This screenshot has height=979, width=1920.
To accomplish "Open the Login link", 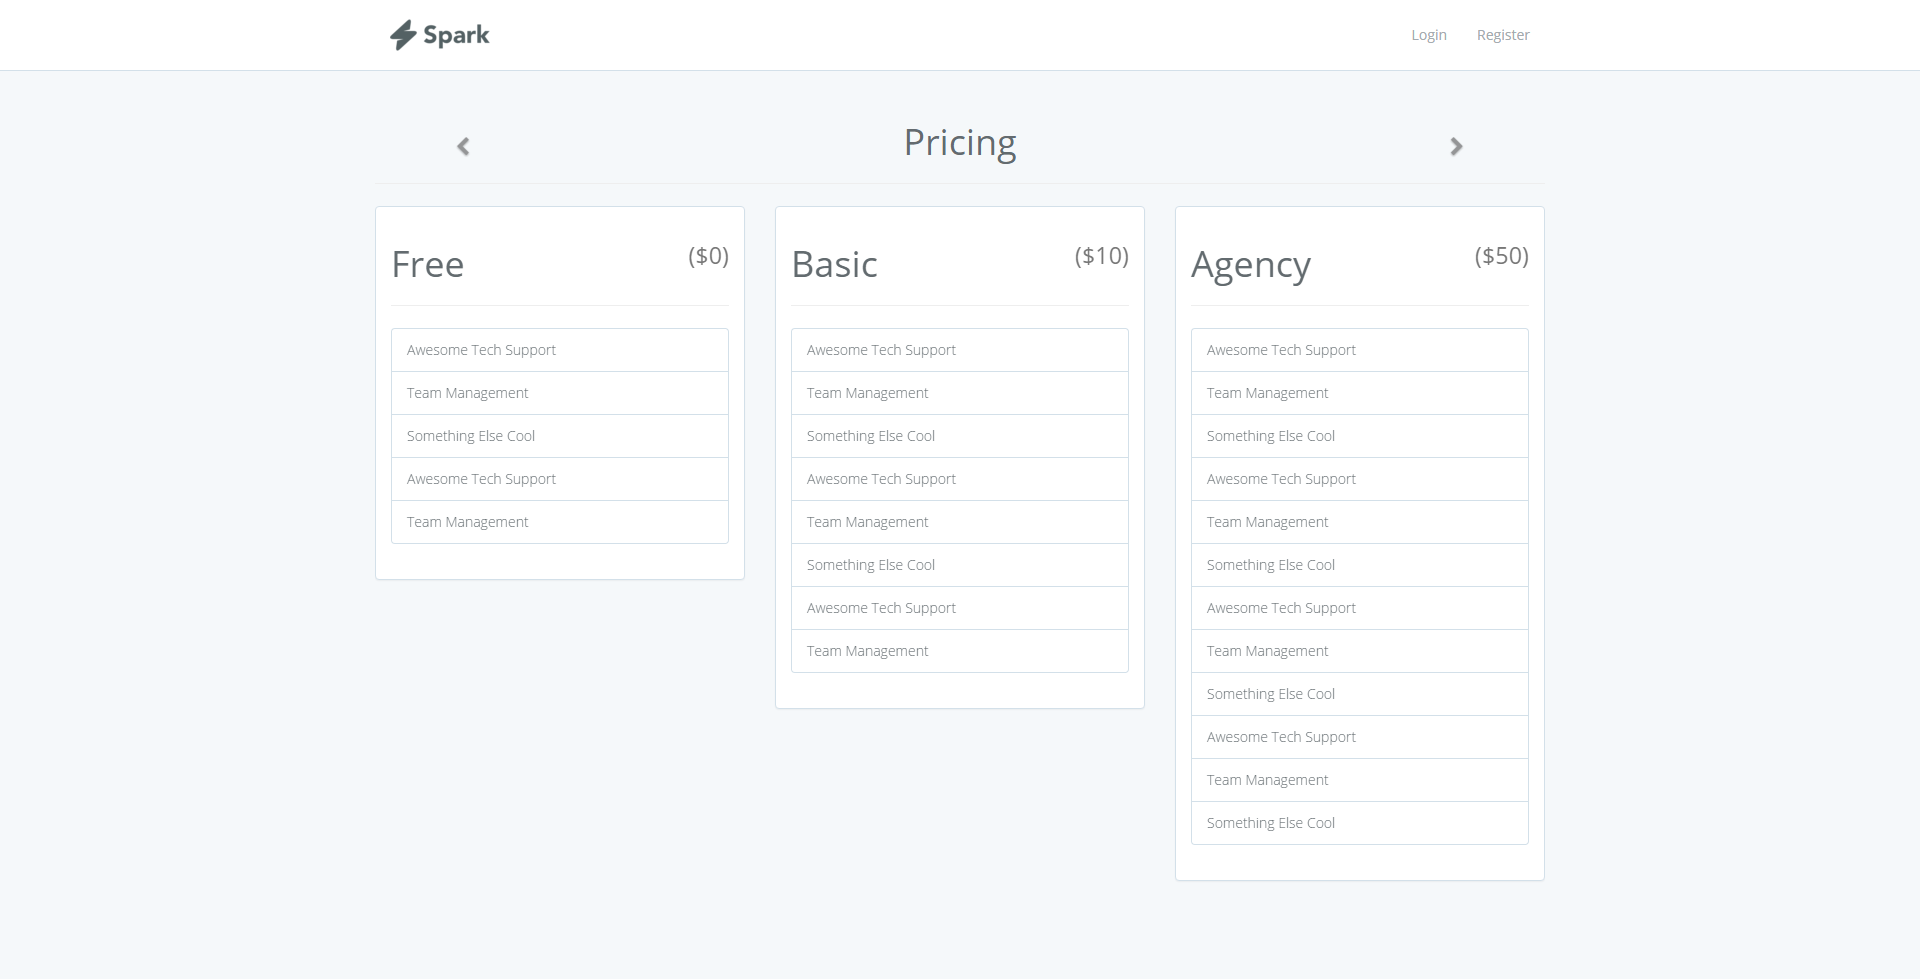I will (1428, 35).
